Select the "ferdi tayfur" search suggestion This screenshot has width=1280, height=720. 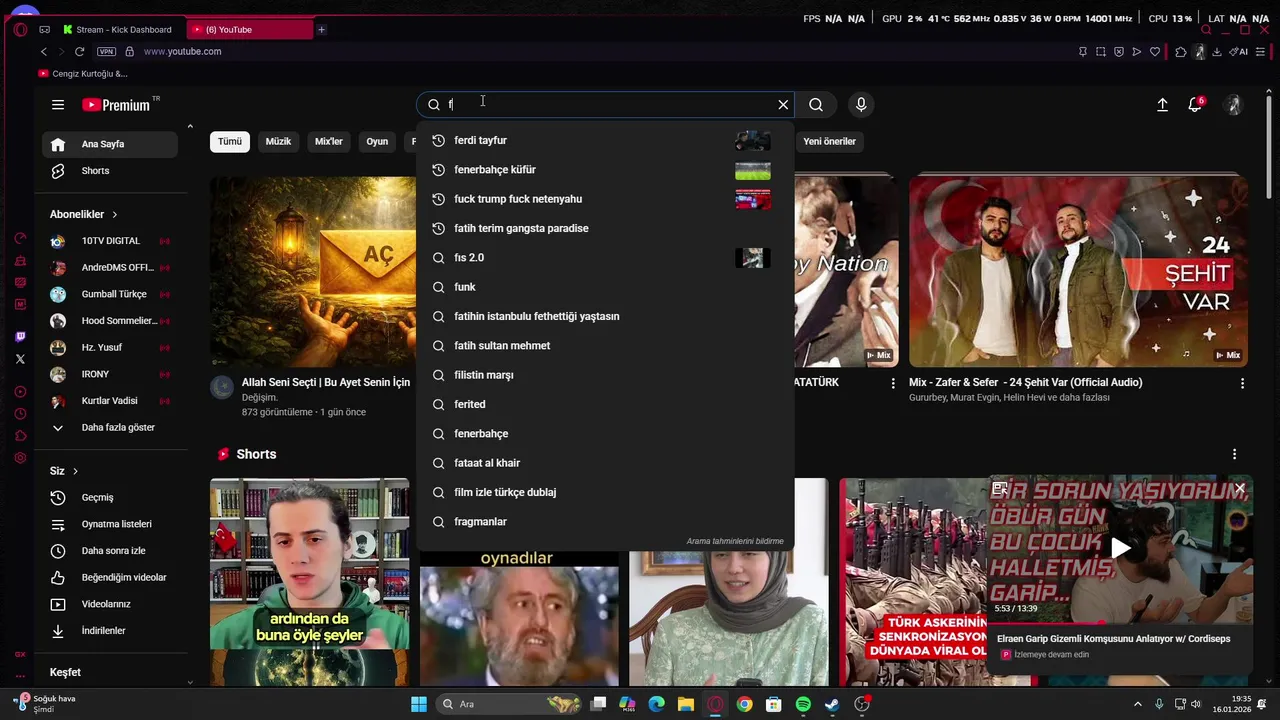pyautogui.click(x=605, y=141)
